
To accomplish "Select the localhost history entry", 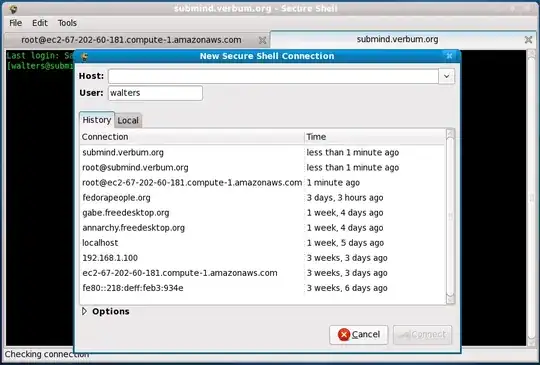I will pos(262,243).
